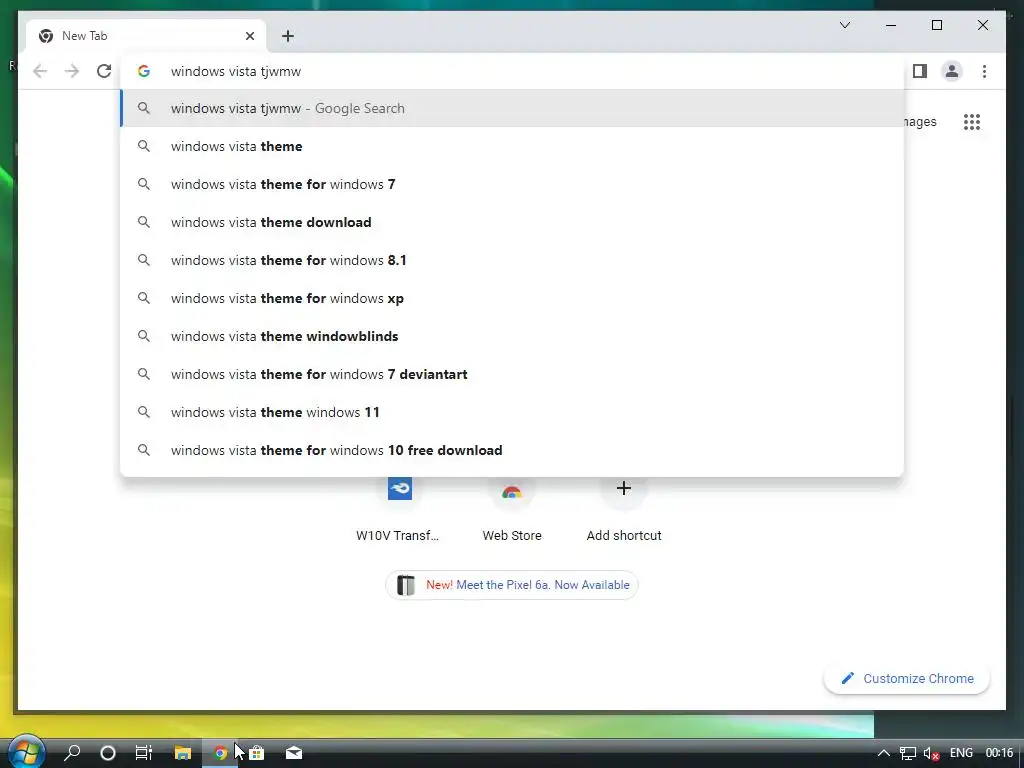Click the network icon in system tray
The image size is (1024, 768).
(908, 754)
